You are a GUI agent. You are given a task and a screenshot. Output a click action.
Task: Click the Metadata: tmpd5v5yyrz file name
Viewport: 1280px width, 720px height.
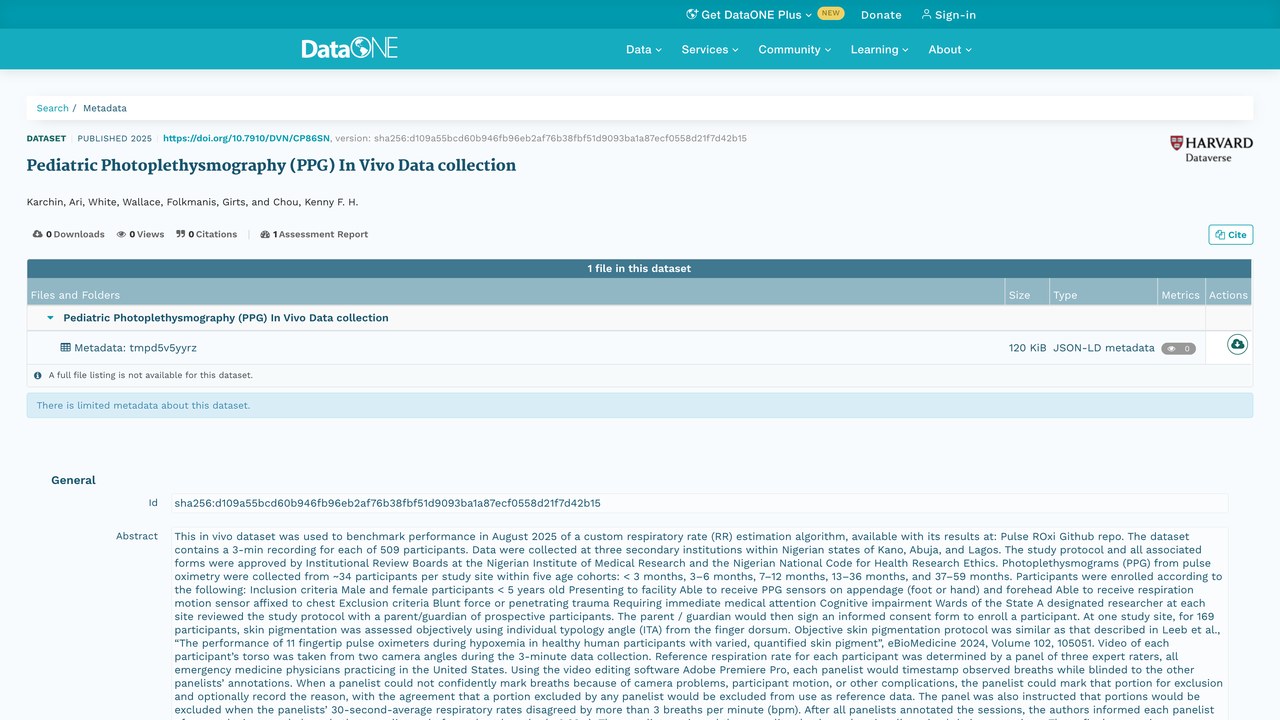(x=135, y=348)
